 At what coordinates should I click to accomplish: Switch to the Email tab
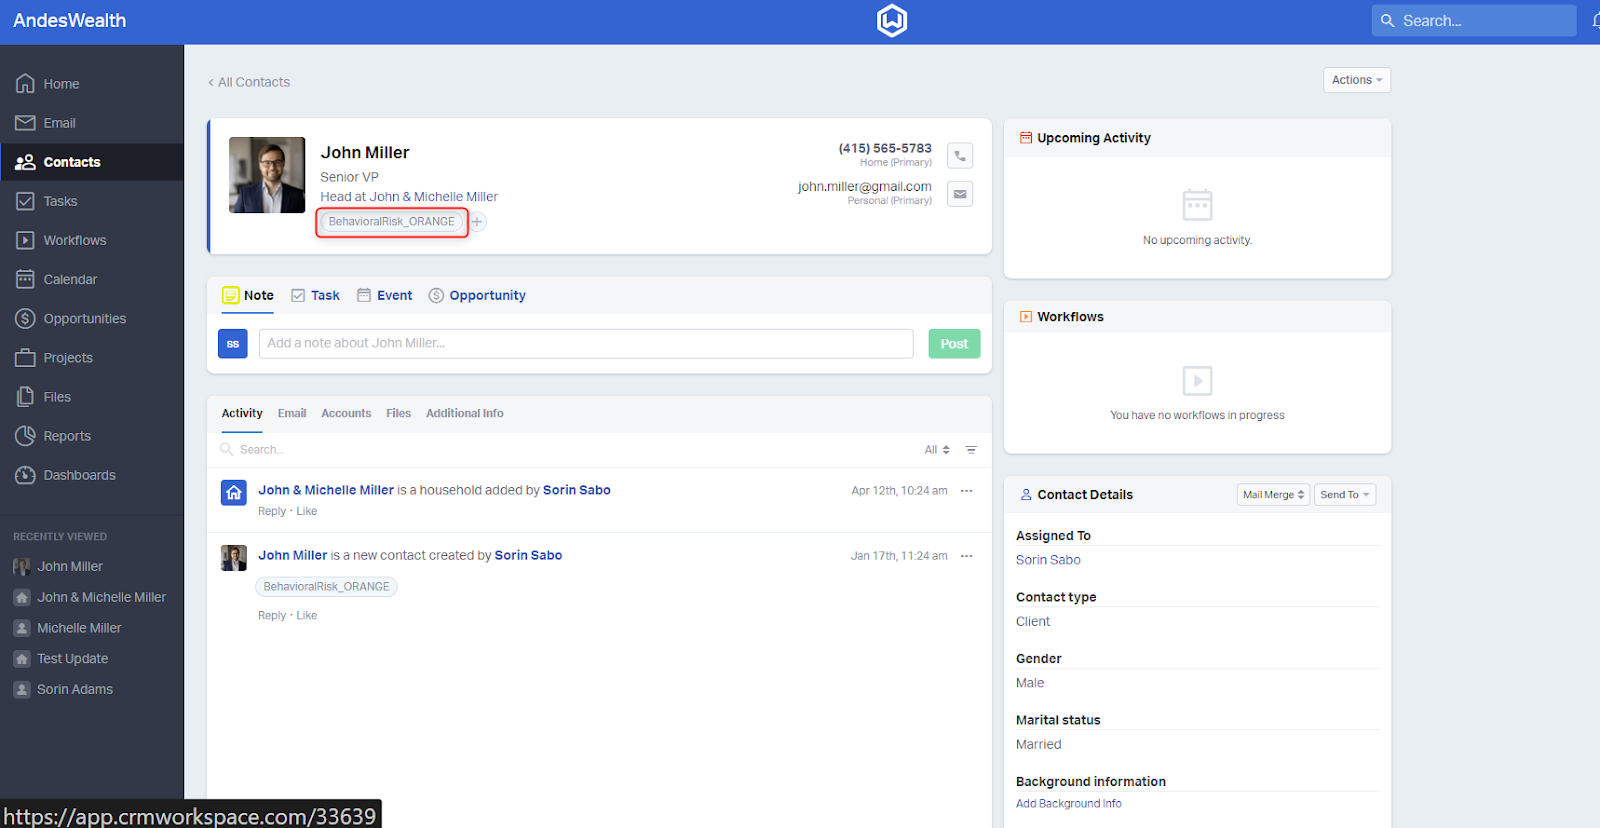(292, 413)
